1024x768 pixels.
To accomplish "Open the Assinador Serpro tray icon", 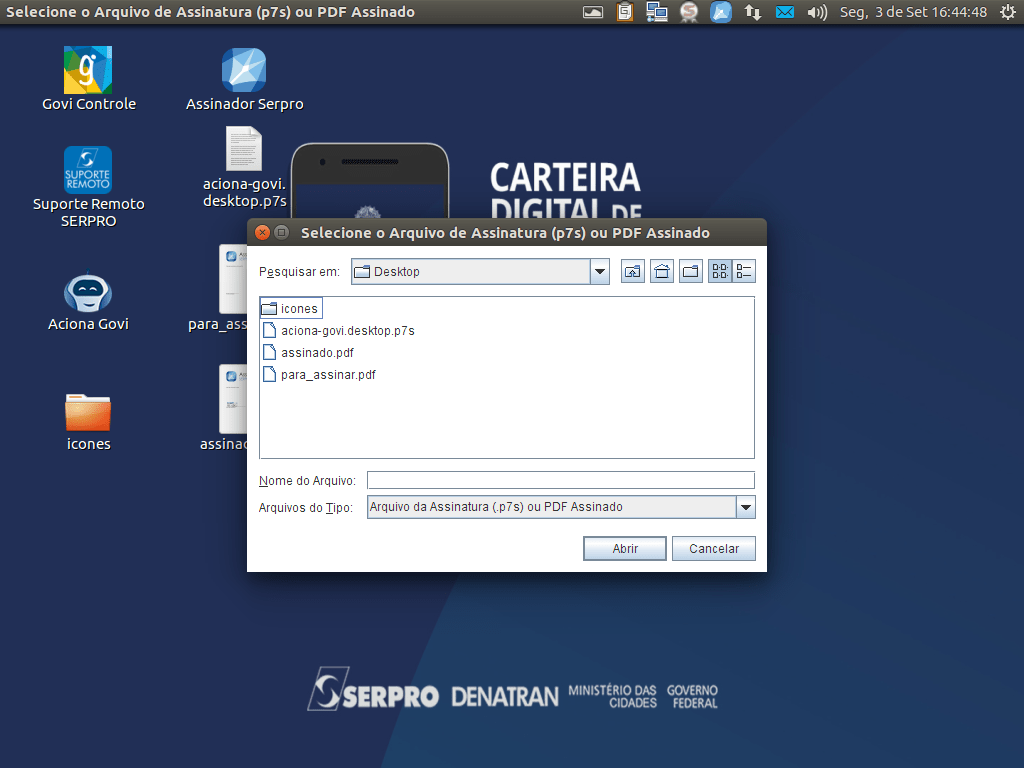I will pyautogui.click(x=720, y=12).
